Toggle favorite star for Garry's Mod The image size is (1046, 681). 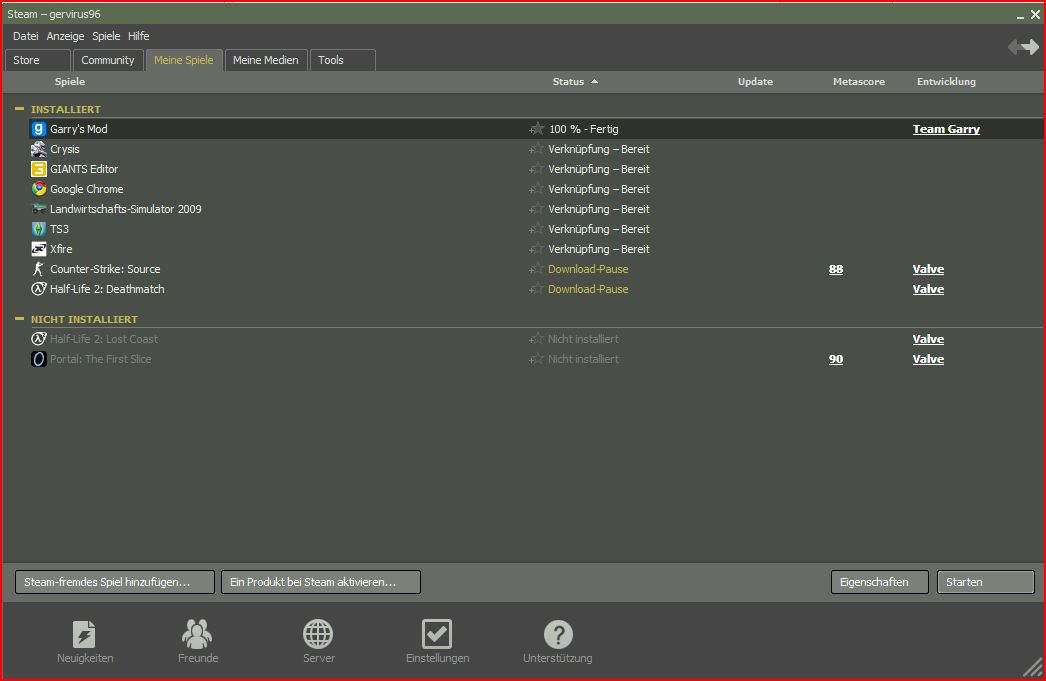tap(537, 129)
